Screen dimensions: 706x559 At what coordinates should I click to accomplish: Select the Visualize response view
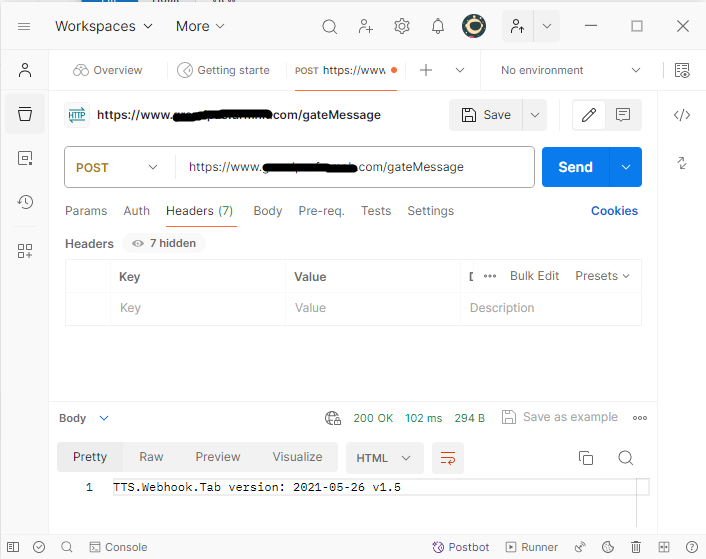(x=297, y=457)
